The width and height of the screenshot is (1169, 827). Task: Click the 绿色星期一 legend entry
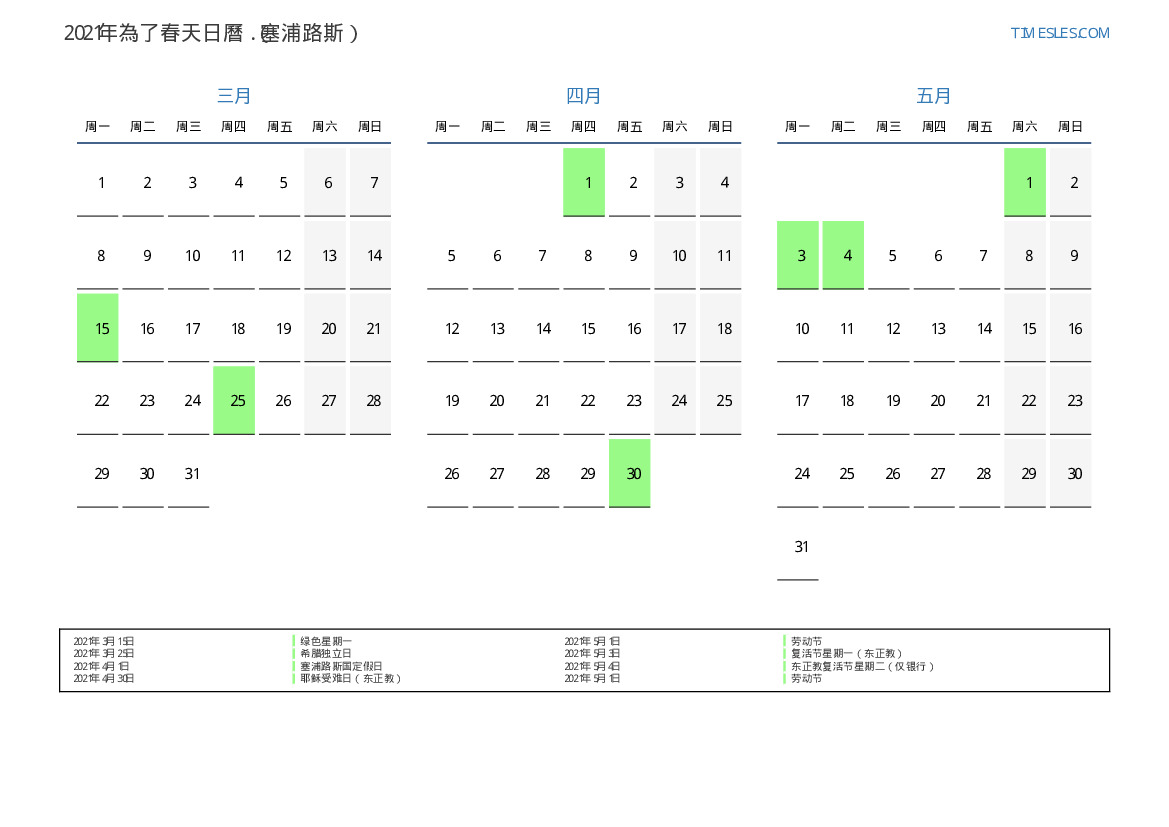(326, 641)
